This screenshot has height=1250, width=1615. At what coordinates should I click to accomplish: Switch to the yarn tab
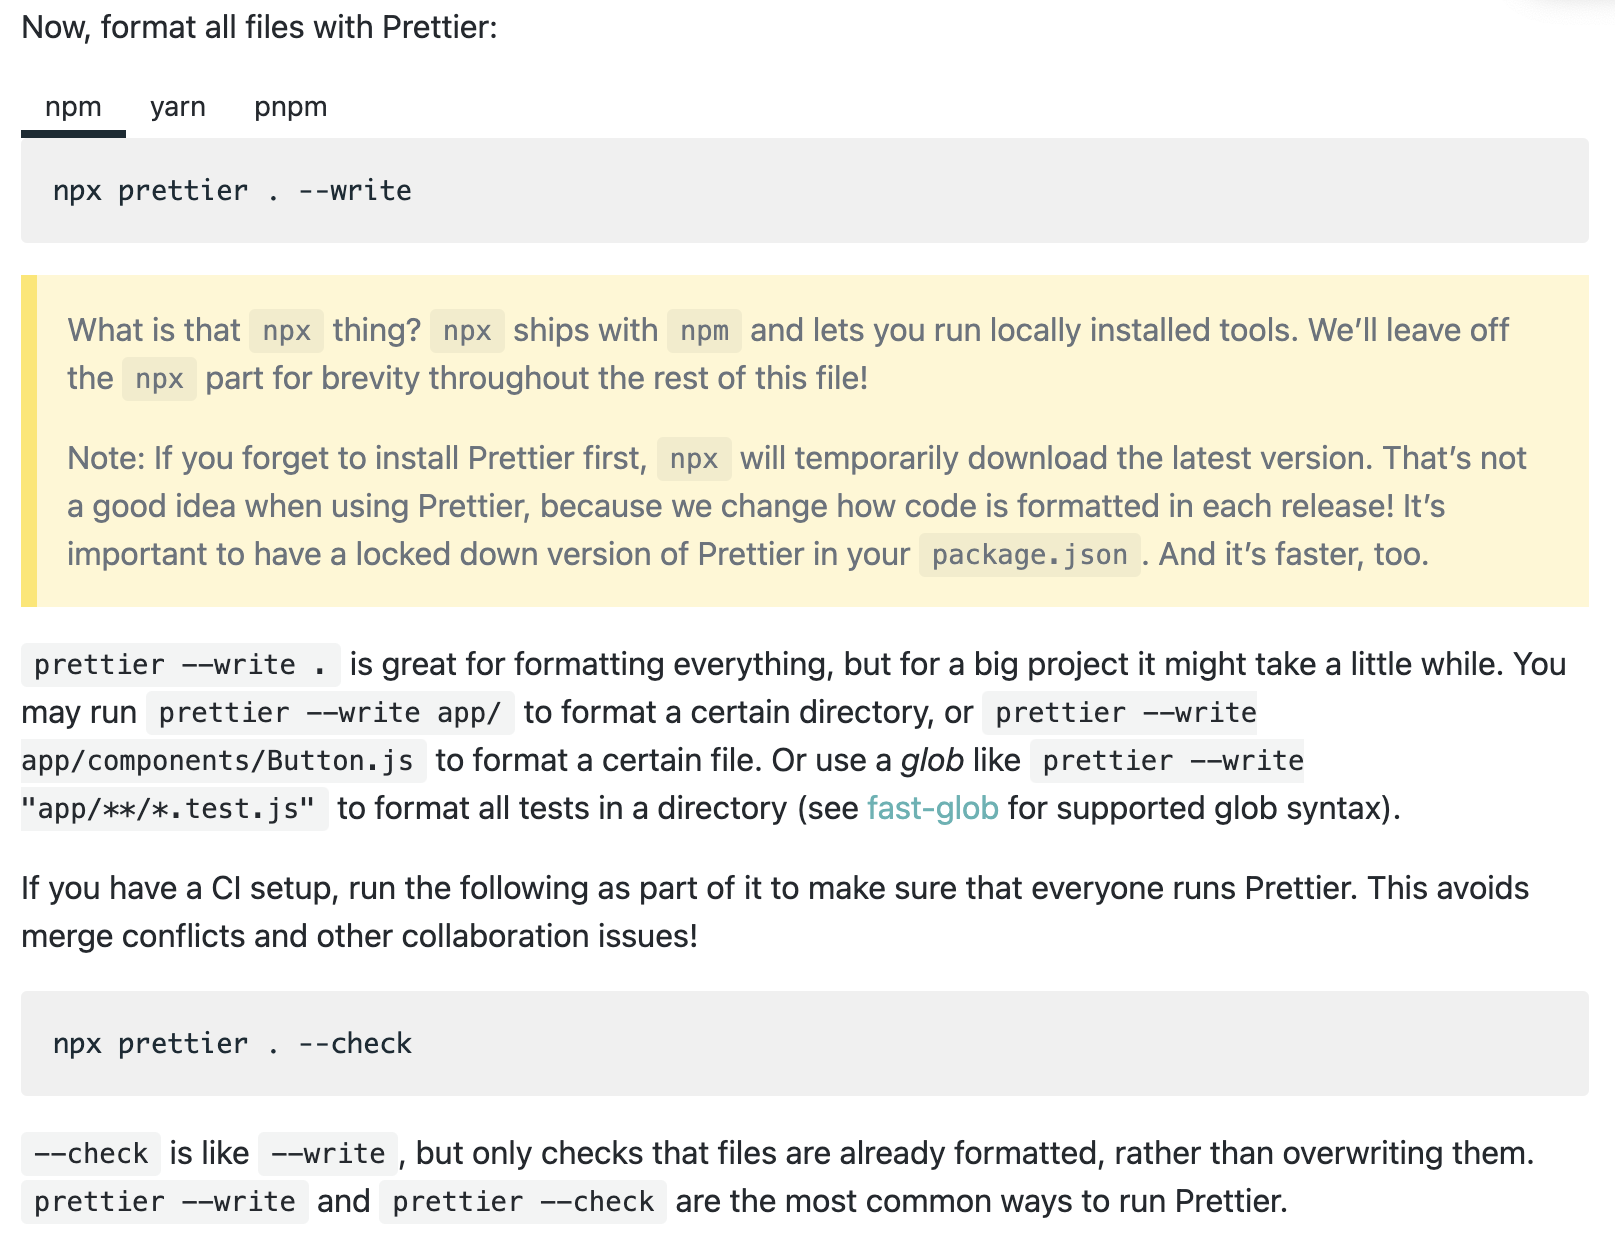coord(178,107)
